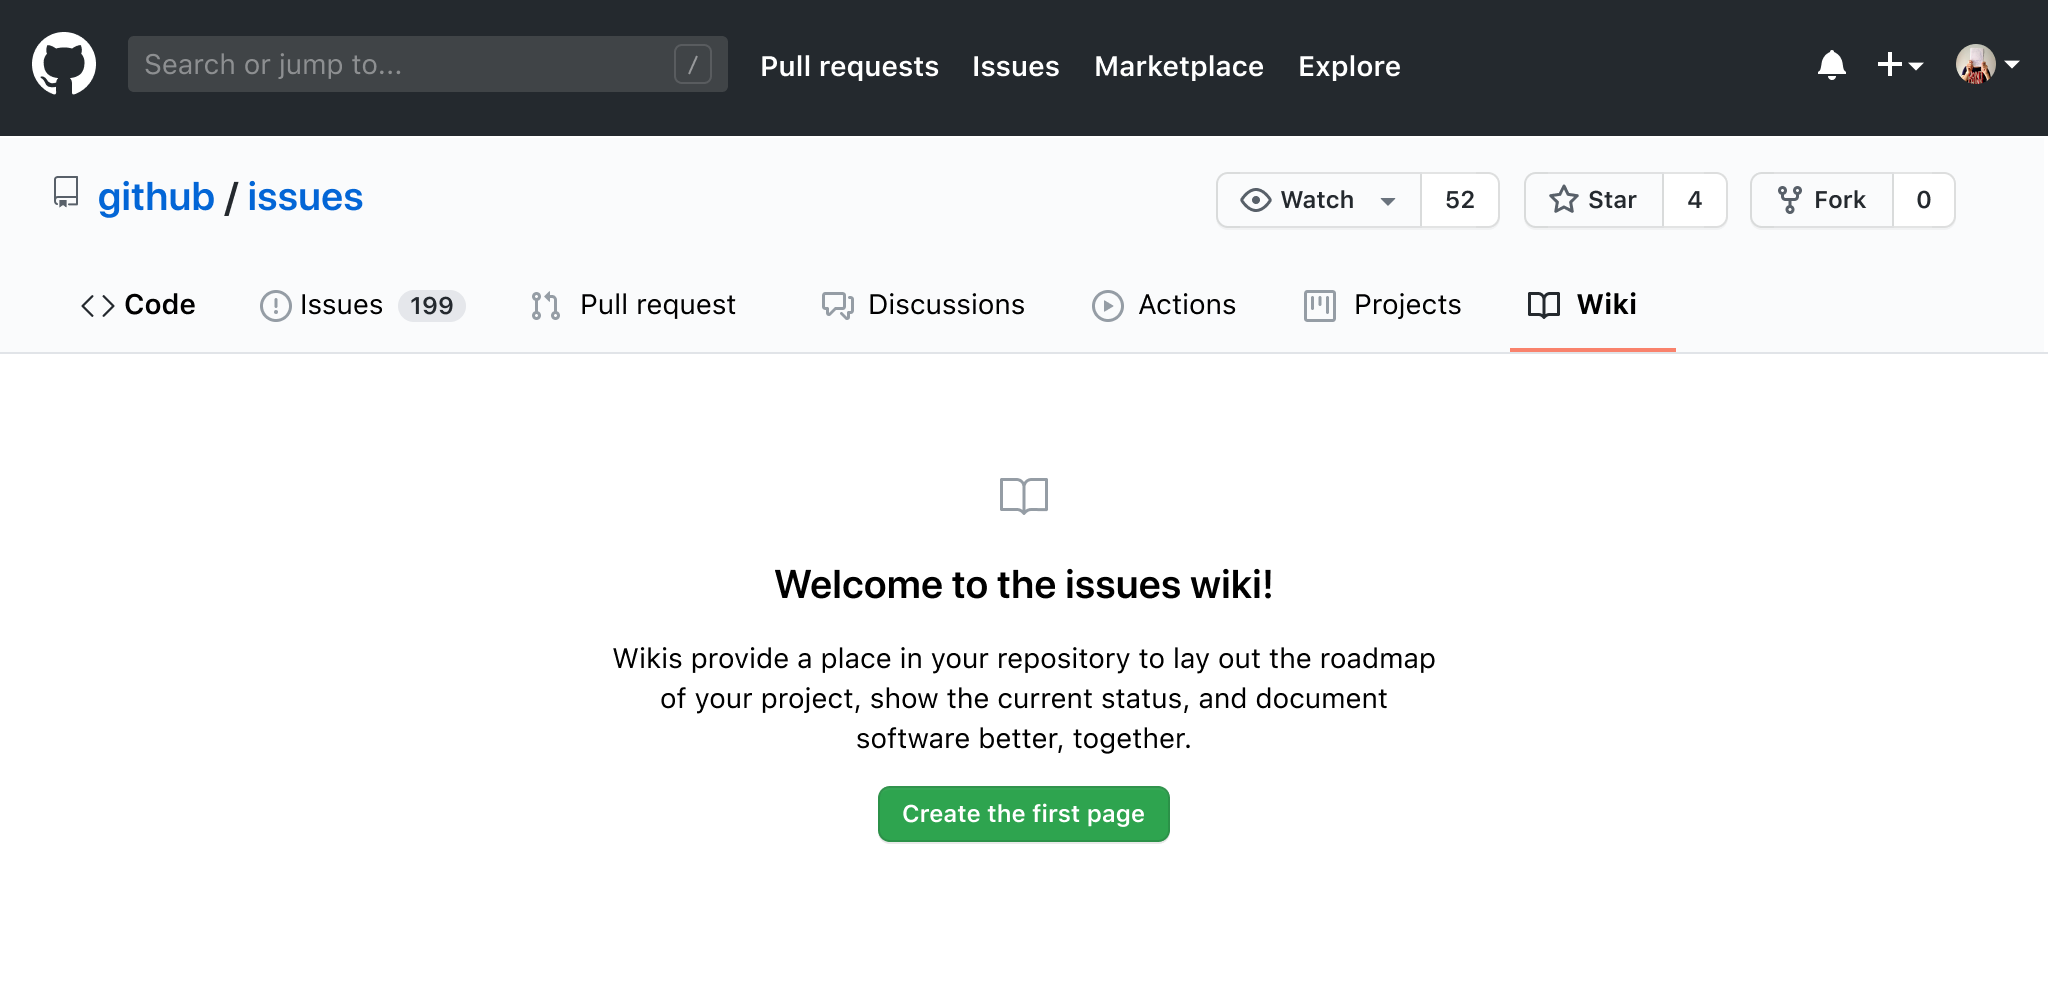The image size is (2048, 1000).
Task: Click the Welcome to the issues wiki heading
Action: click(1024, 585)
